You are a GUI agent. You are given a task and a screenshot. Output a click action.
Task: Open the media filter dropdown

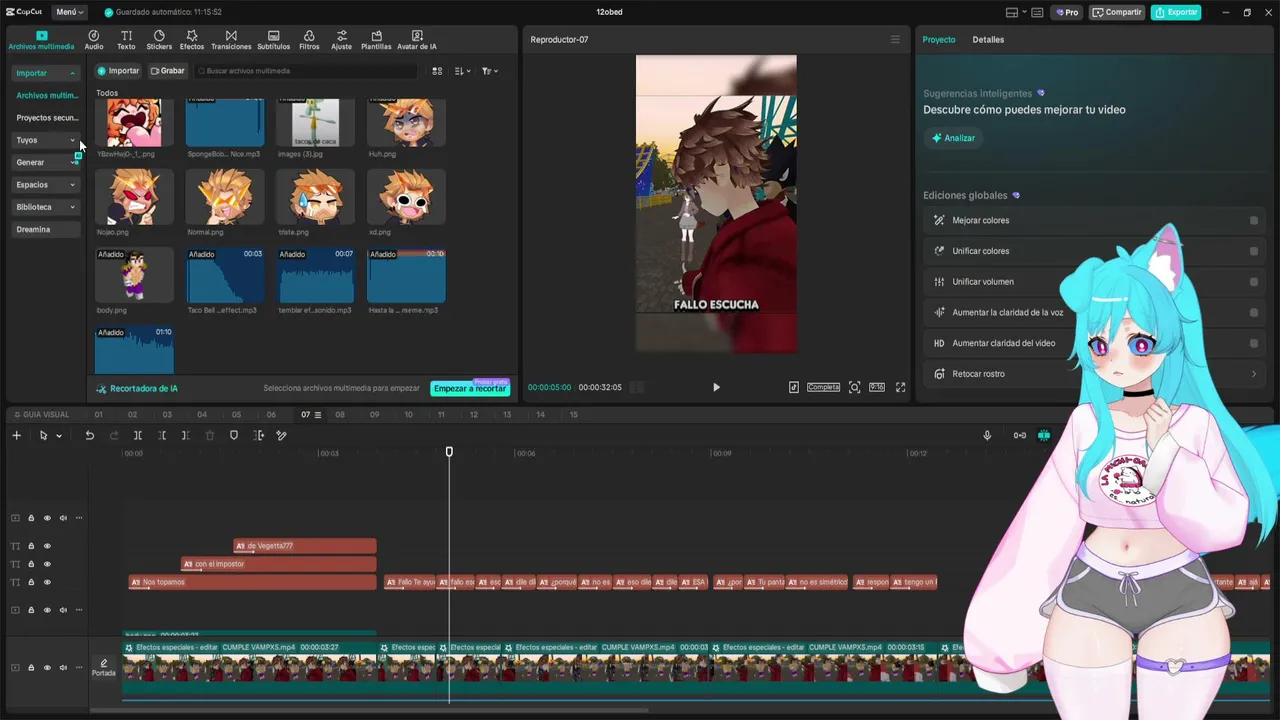[x=489, y=71]
